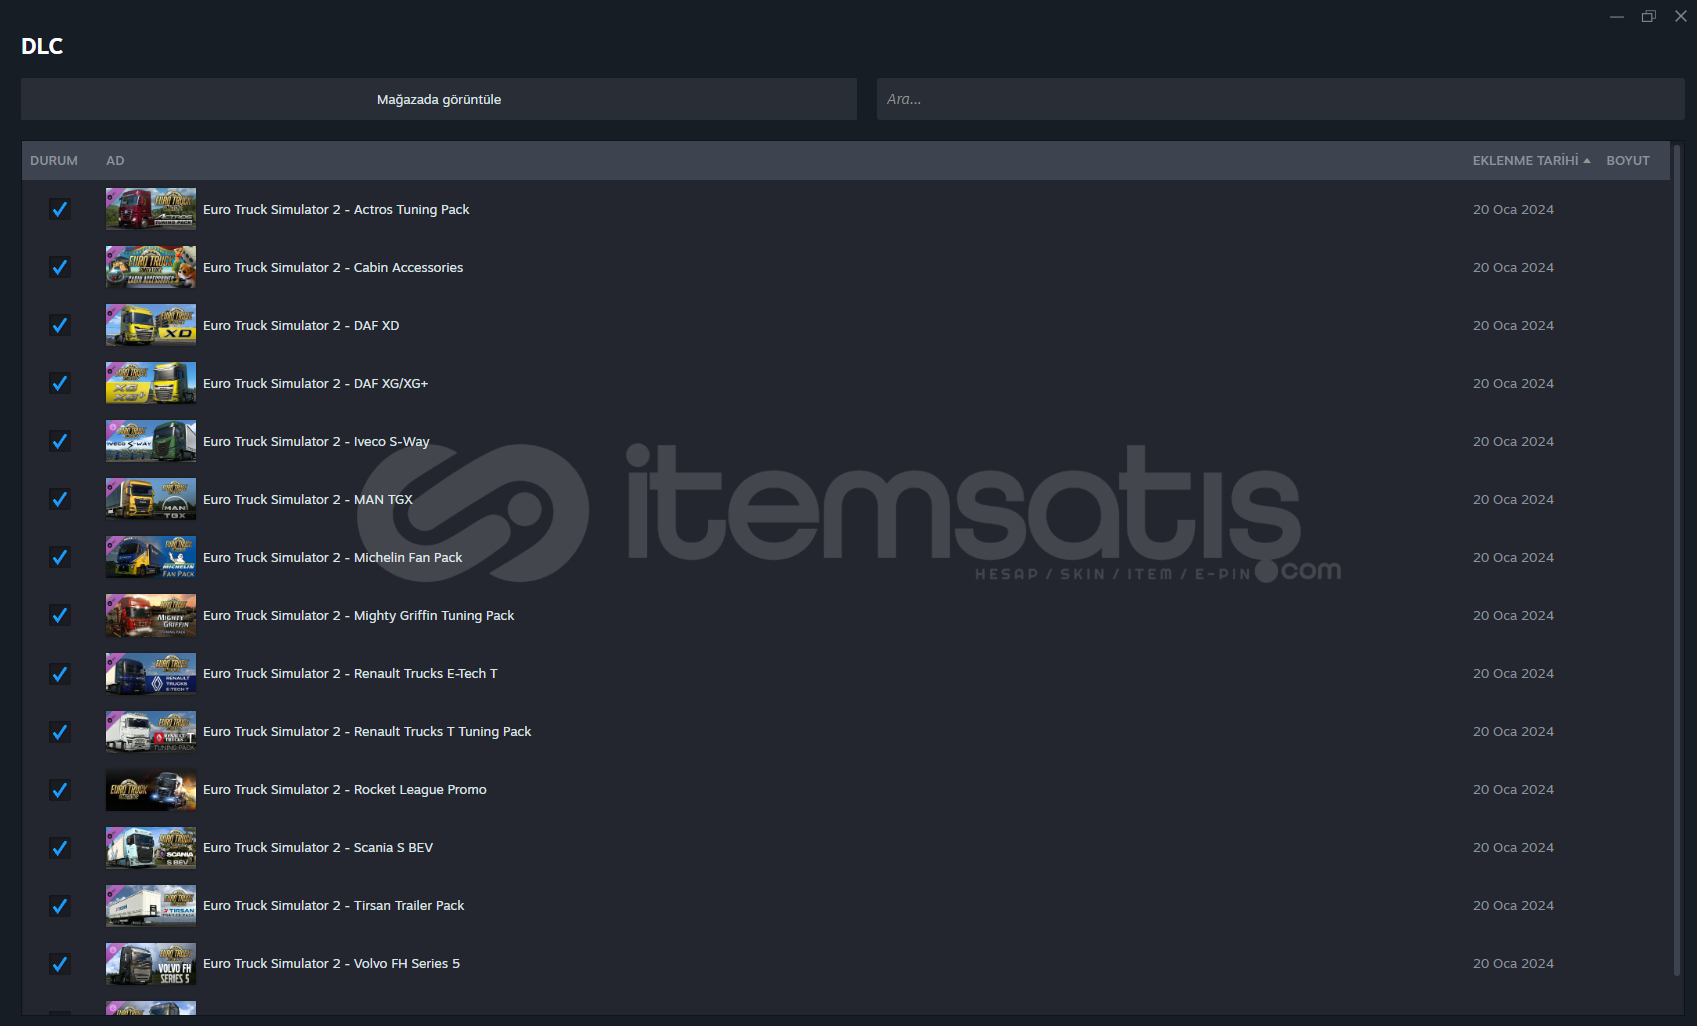Select the 'Actros Tuning Pack' name text
Viewport: 1697px width, 1026px height.
tap(411, 209)
